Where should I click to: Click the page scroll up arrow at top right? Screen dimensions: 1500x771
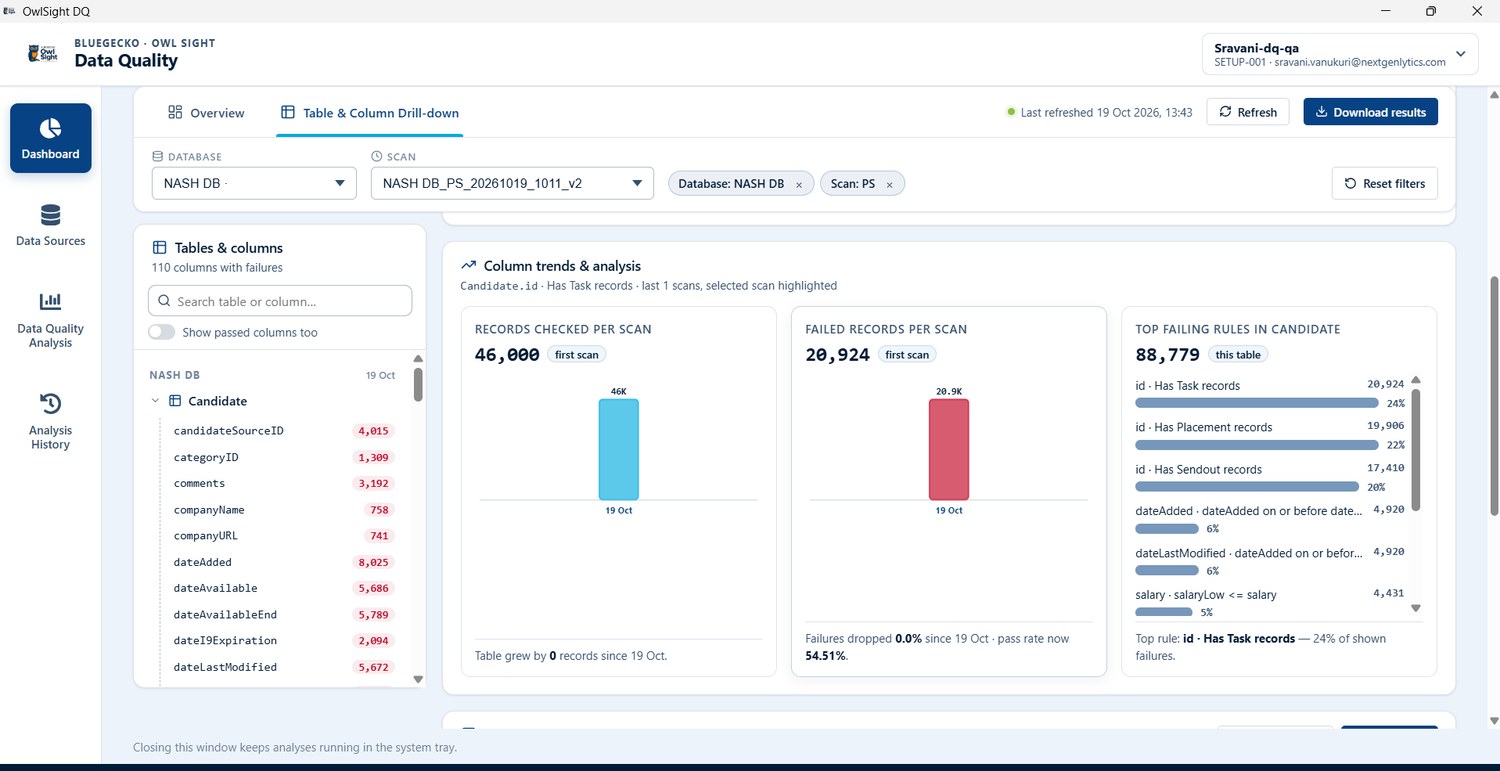pyautogui.click(x=1493, y=94)
